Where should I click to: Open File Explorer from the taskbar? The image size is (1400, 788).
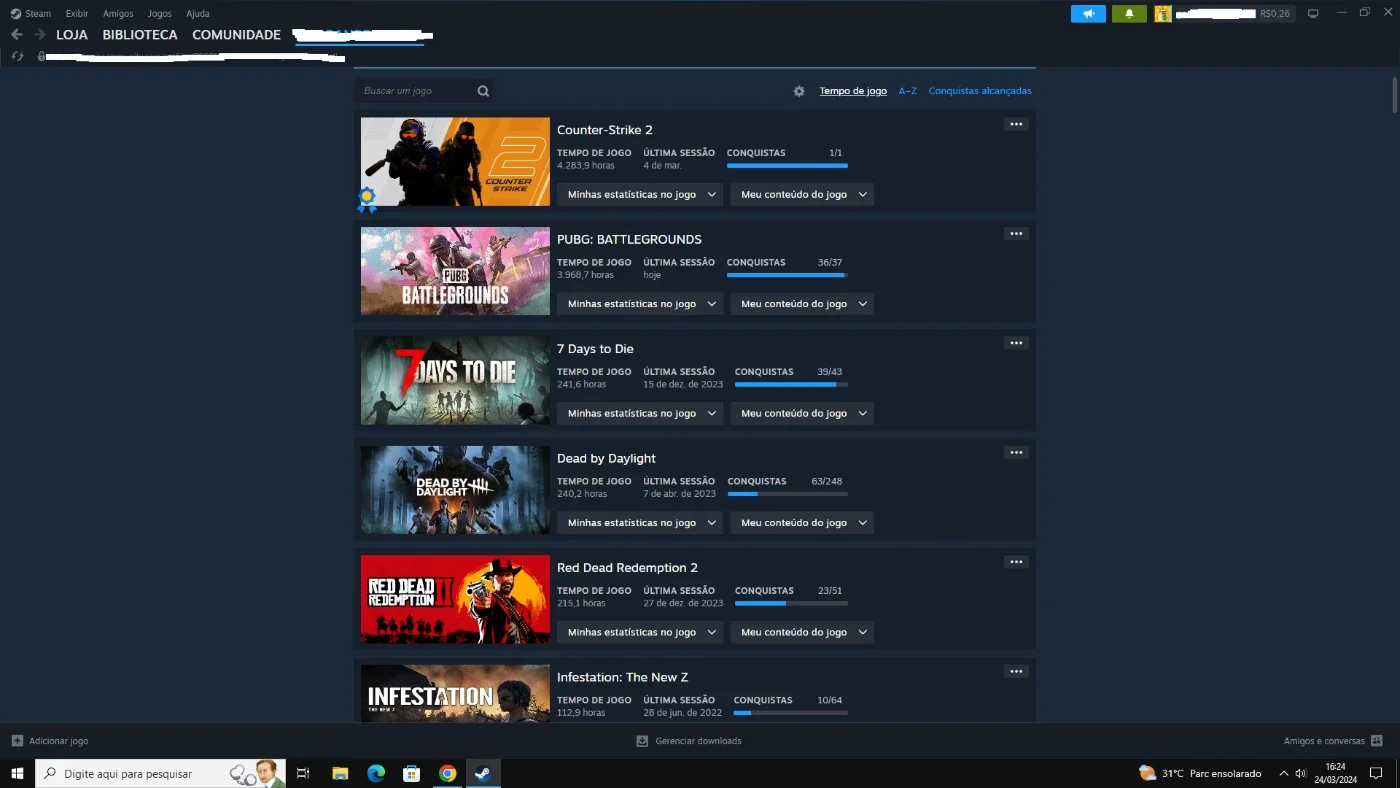340,773
